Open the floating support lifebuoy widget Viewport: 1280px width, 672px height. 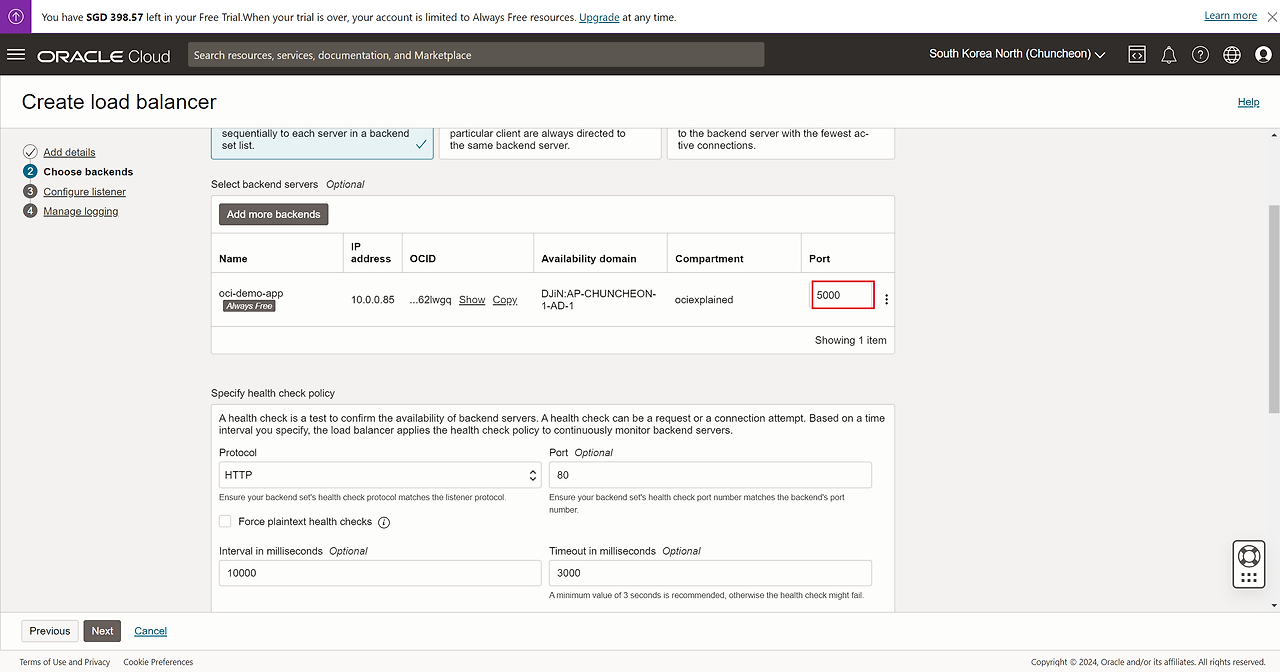(x=1248, y=556)
